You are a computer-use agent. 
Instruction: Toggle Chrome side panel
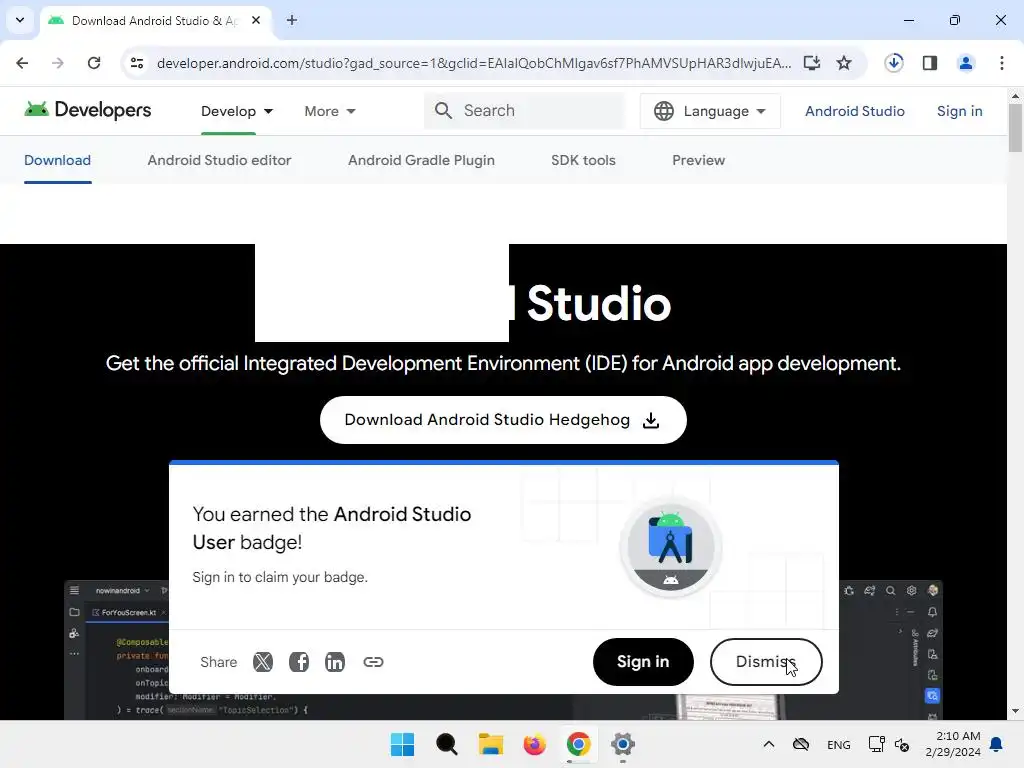(930, 63)
